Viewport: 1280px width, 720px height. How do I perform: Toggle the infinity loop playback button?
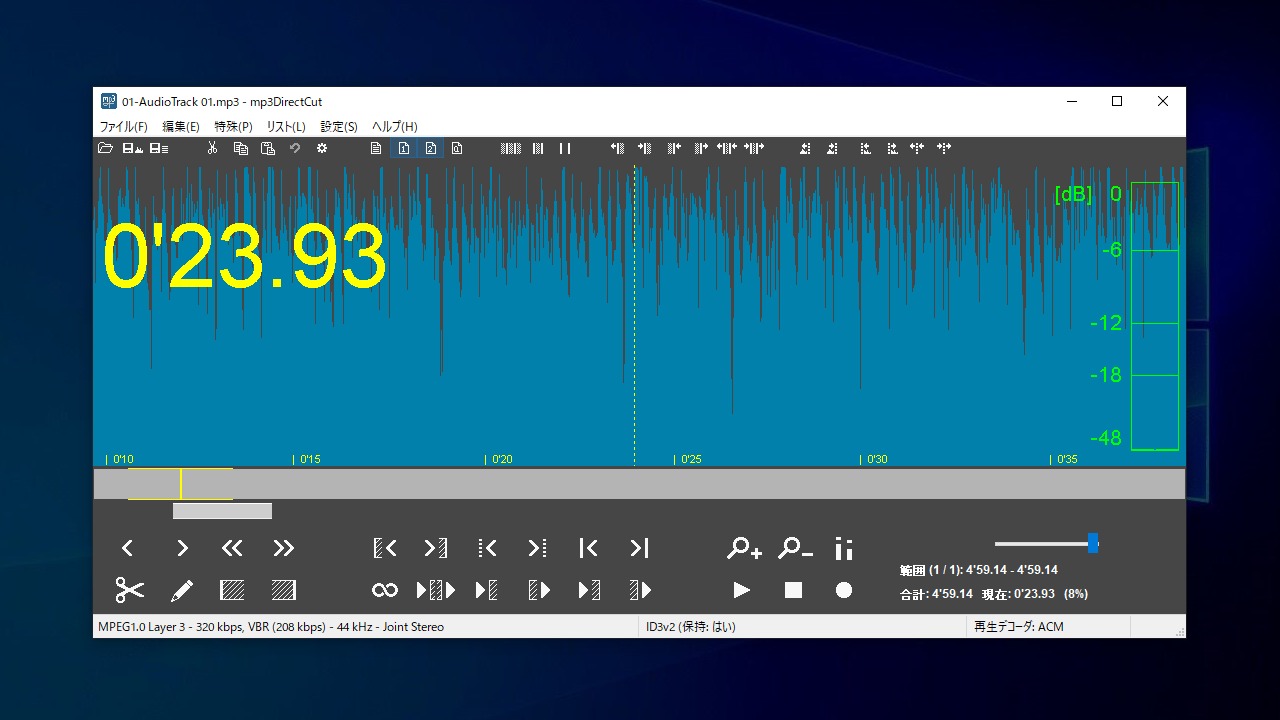click(385, 590)
